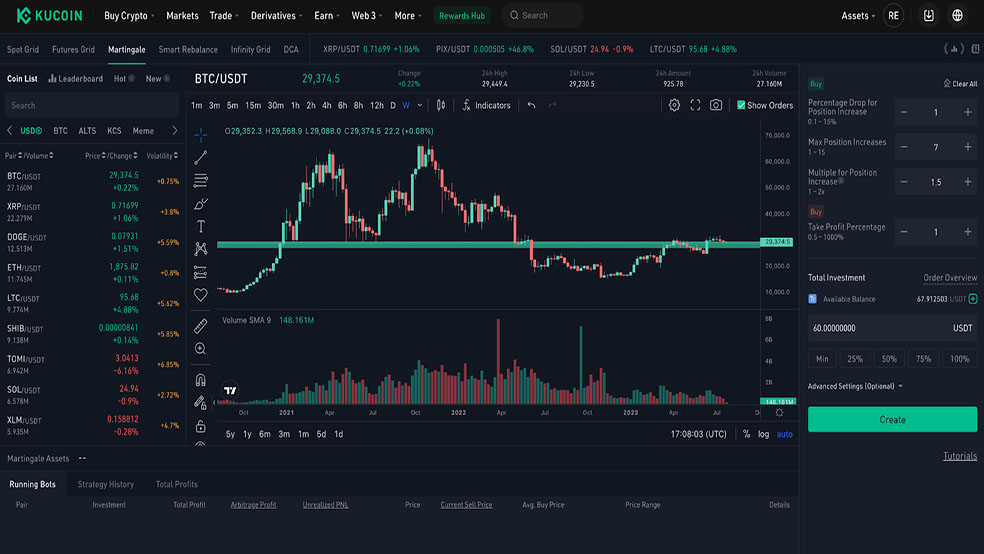This screenshot has height=554, width=984.
Task: Click the green Create button
Action: coord(892,419)
